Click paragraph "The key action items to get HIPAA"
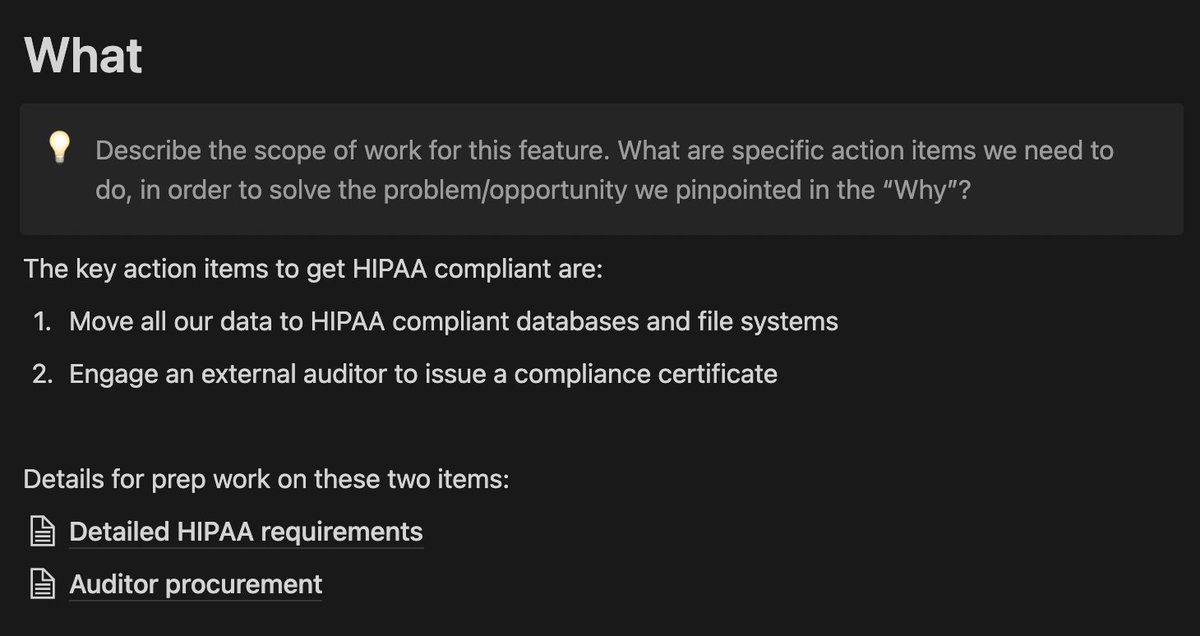Screen dimensions: 1200x636 [x=313, y=270]
